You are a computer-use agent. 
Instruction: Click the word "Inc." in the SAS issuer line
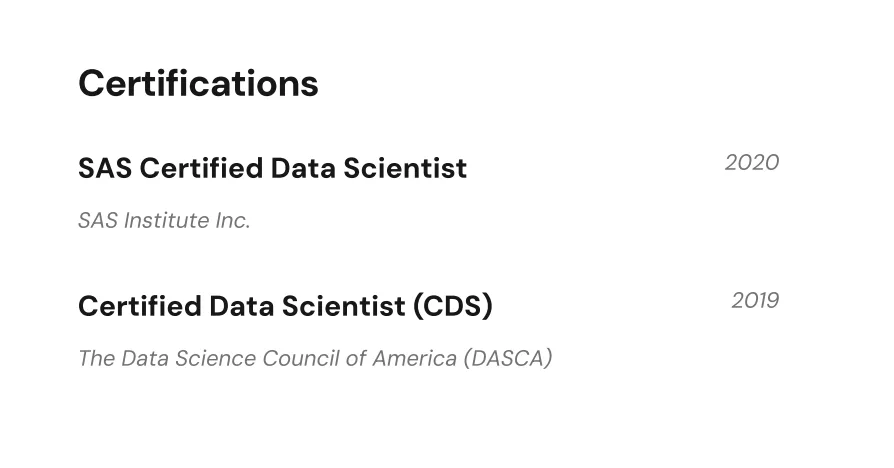[x=232, y=220]
